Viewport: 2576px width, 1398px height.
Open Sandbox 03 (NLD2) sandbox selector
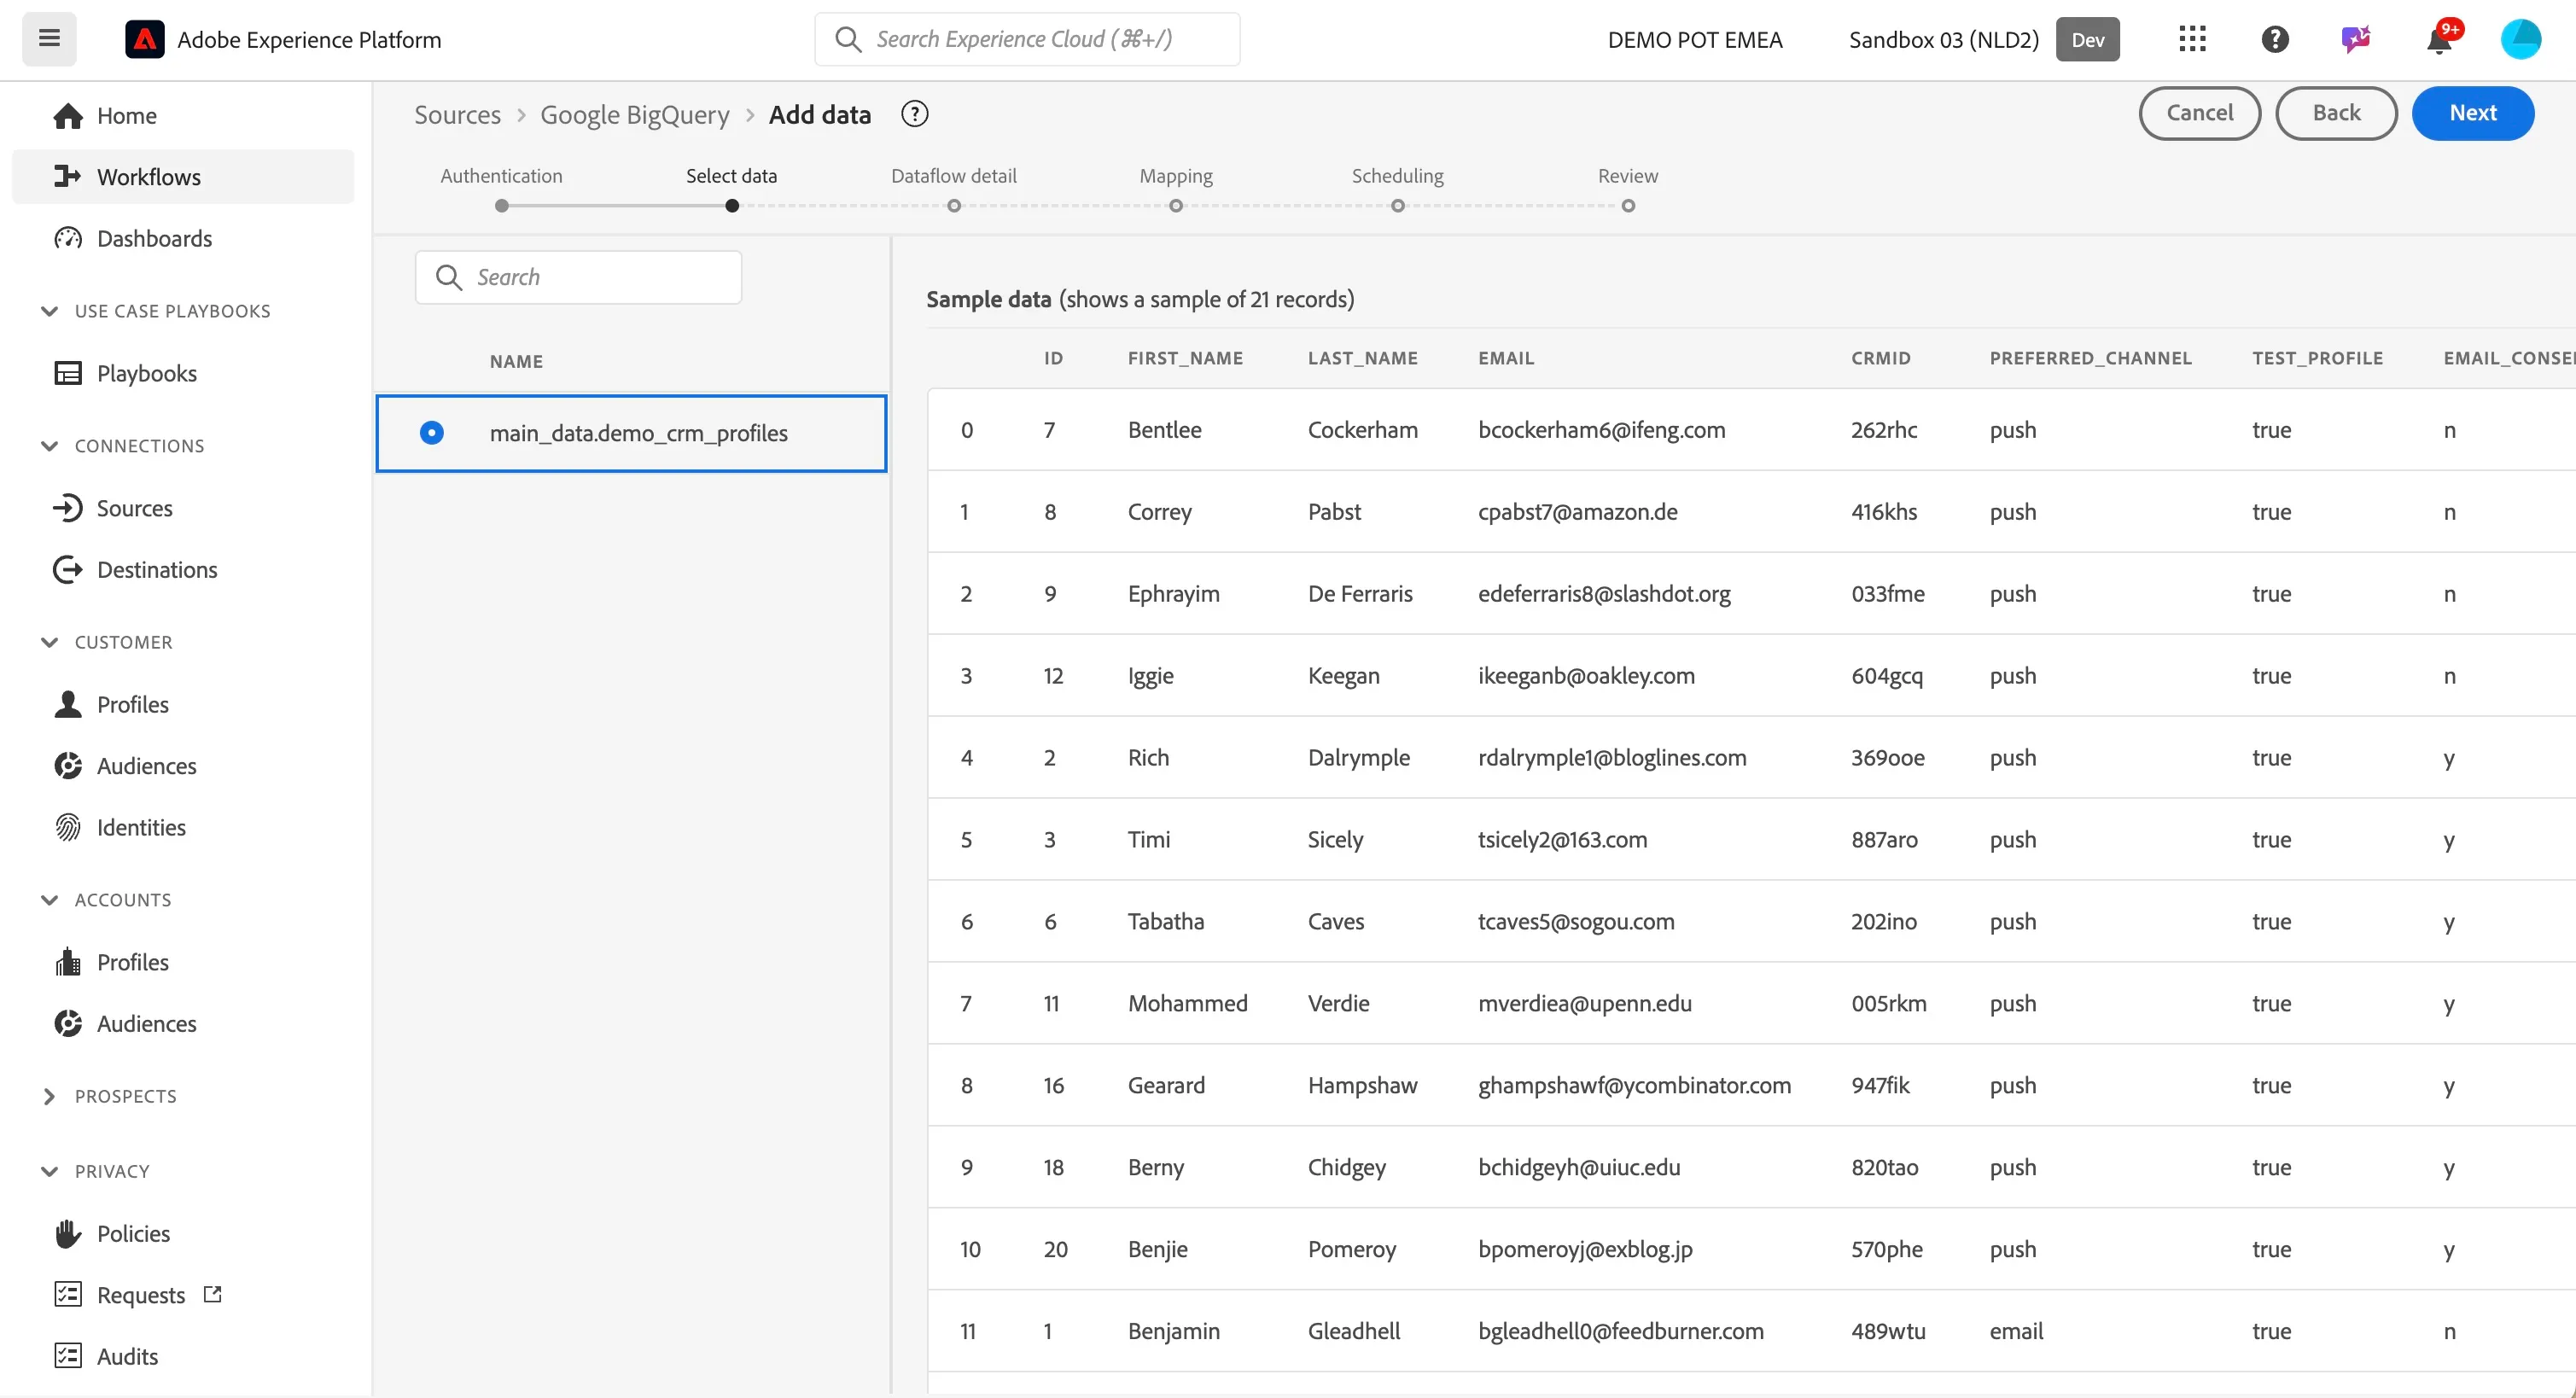pos(1983,39)
